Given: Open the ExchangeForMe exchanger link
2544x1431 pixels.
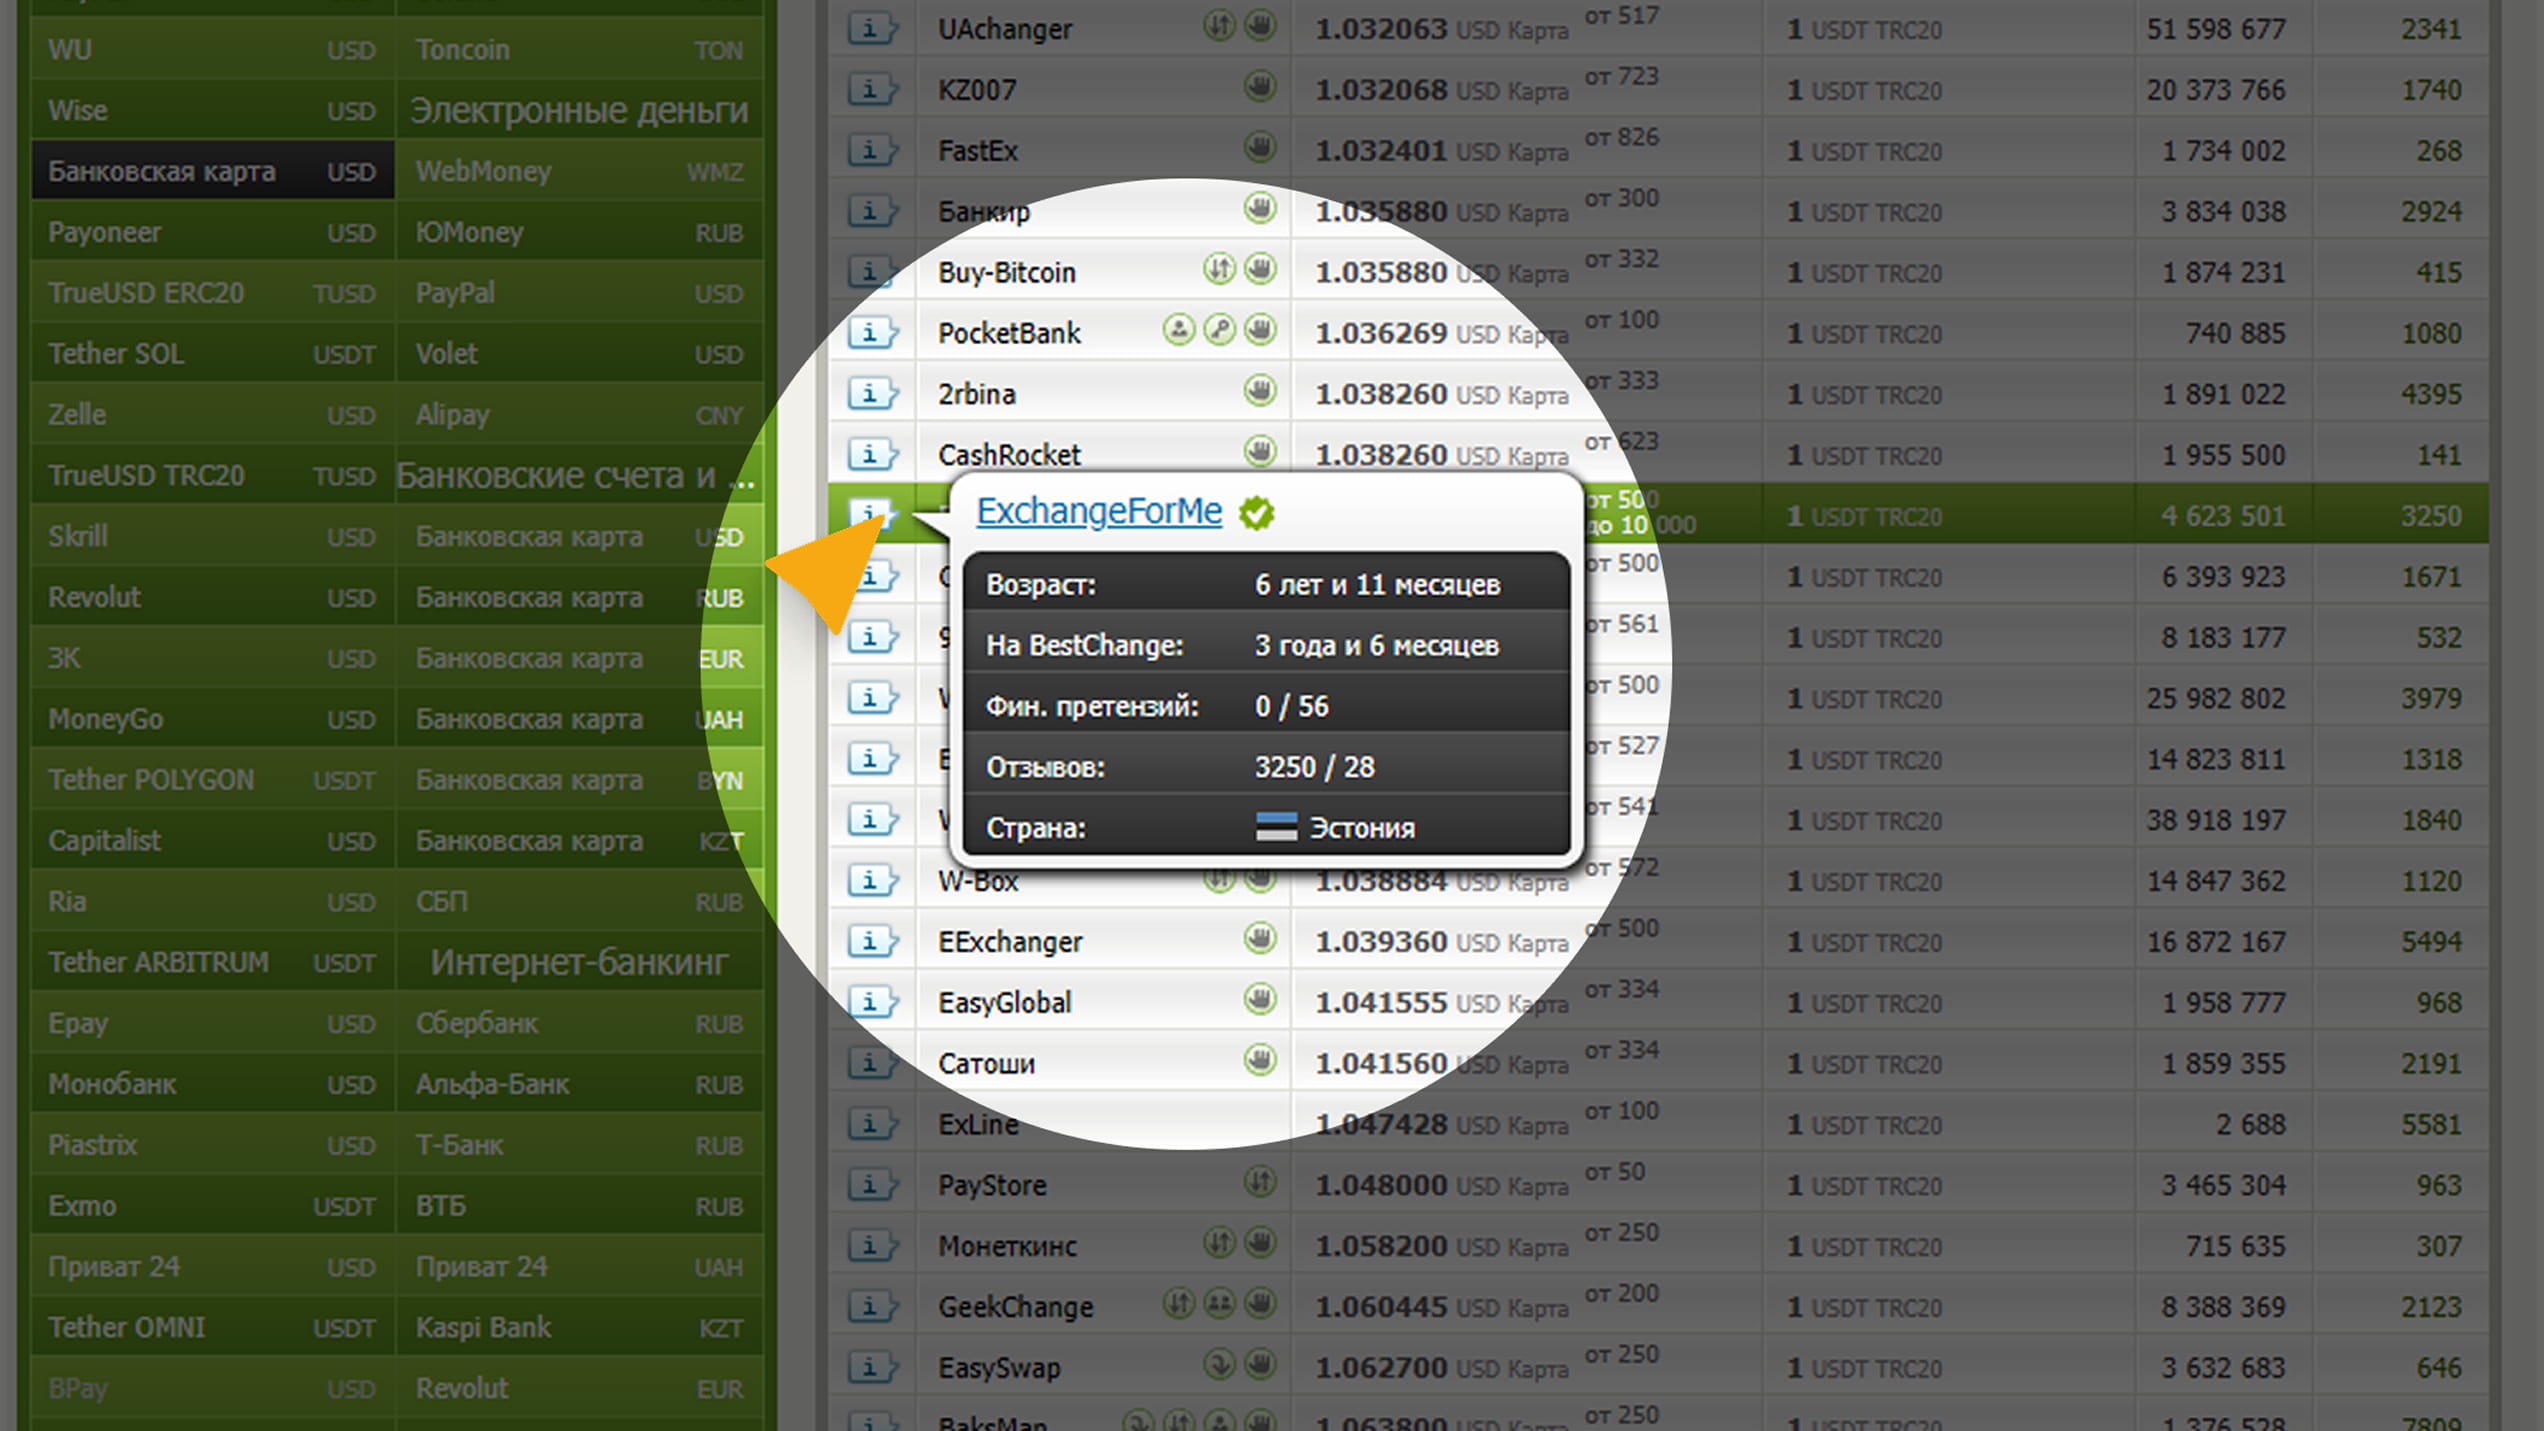Looking at the screenshot, I should coord(1098,511).
